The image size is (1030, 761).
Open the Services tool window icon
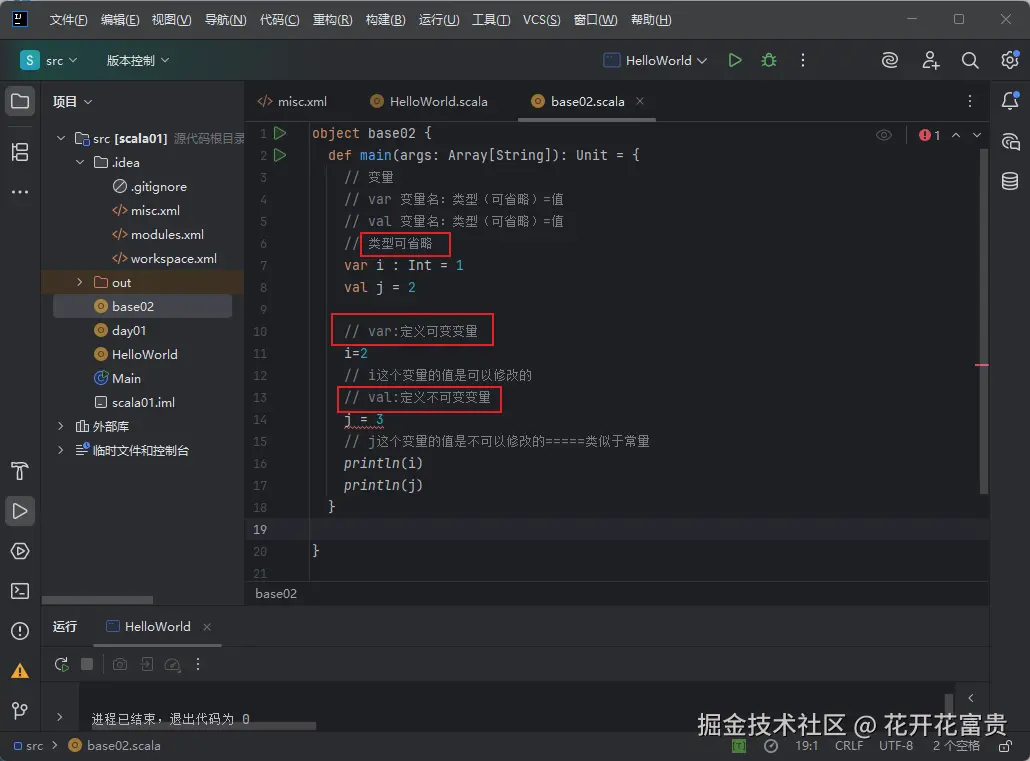20,551
